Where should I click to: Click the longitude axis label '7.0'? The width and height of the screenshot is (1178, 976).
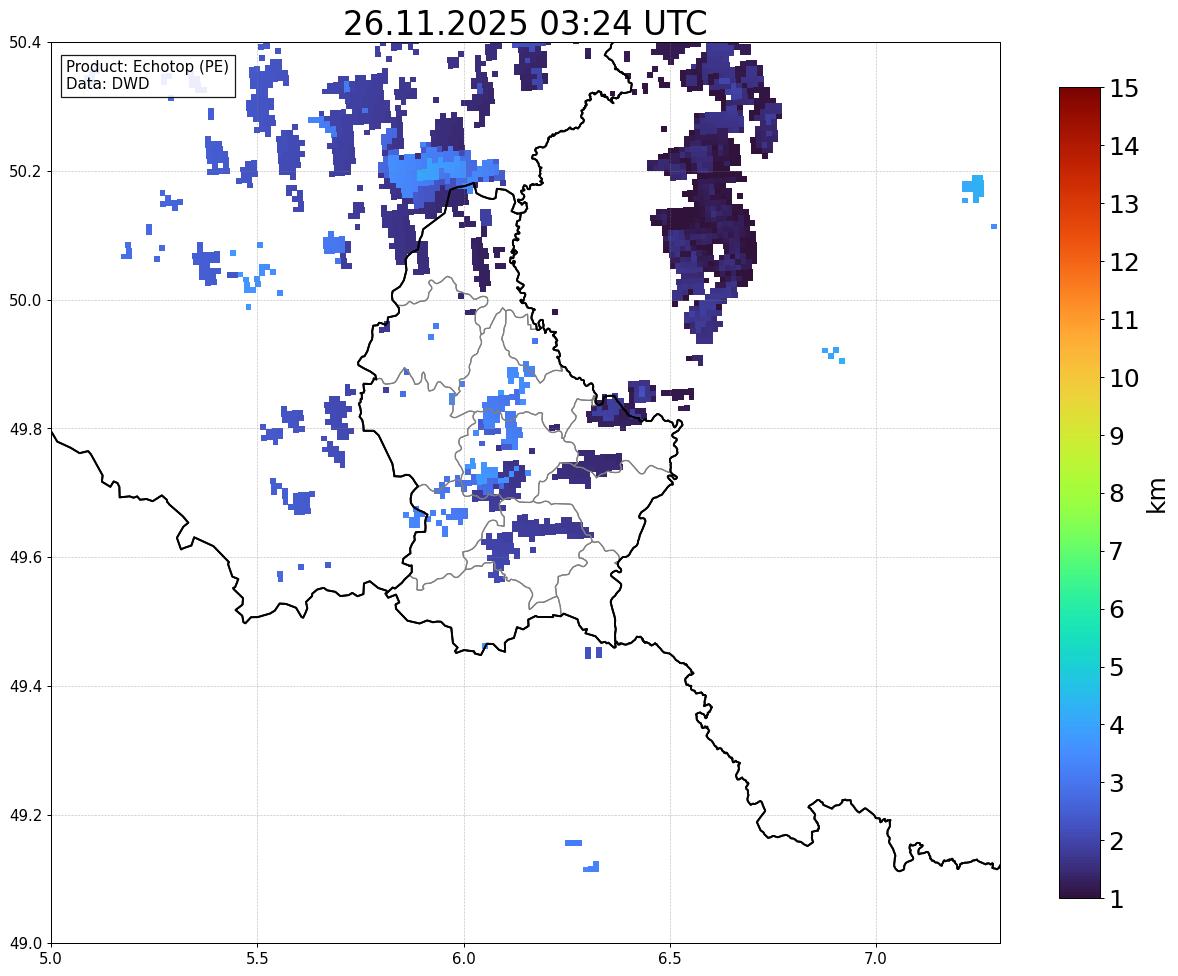[876, 959]
